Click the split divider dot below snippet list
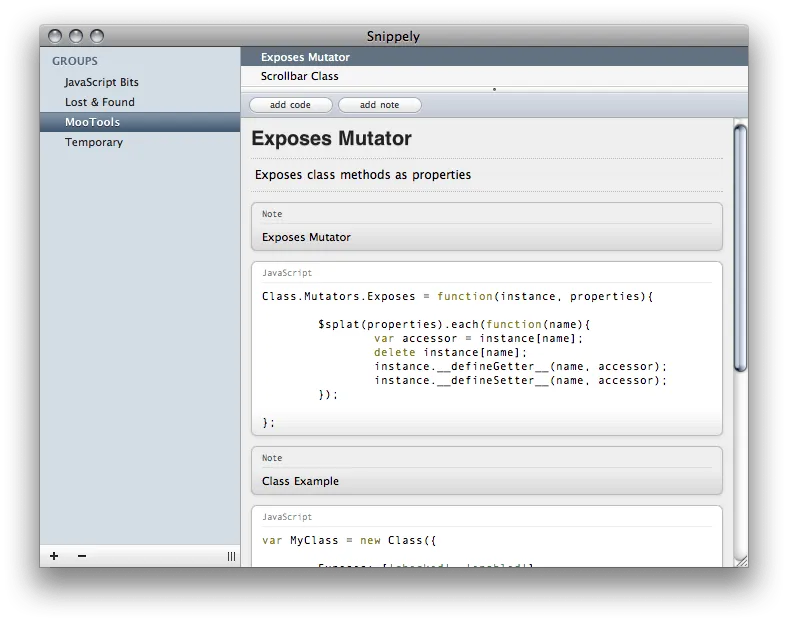This screenshot has width=788, height=622. coord(494,90)
